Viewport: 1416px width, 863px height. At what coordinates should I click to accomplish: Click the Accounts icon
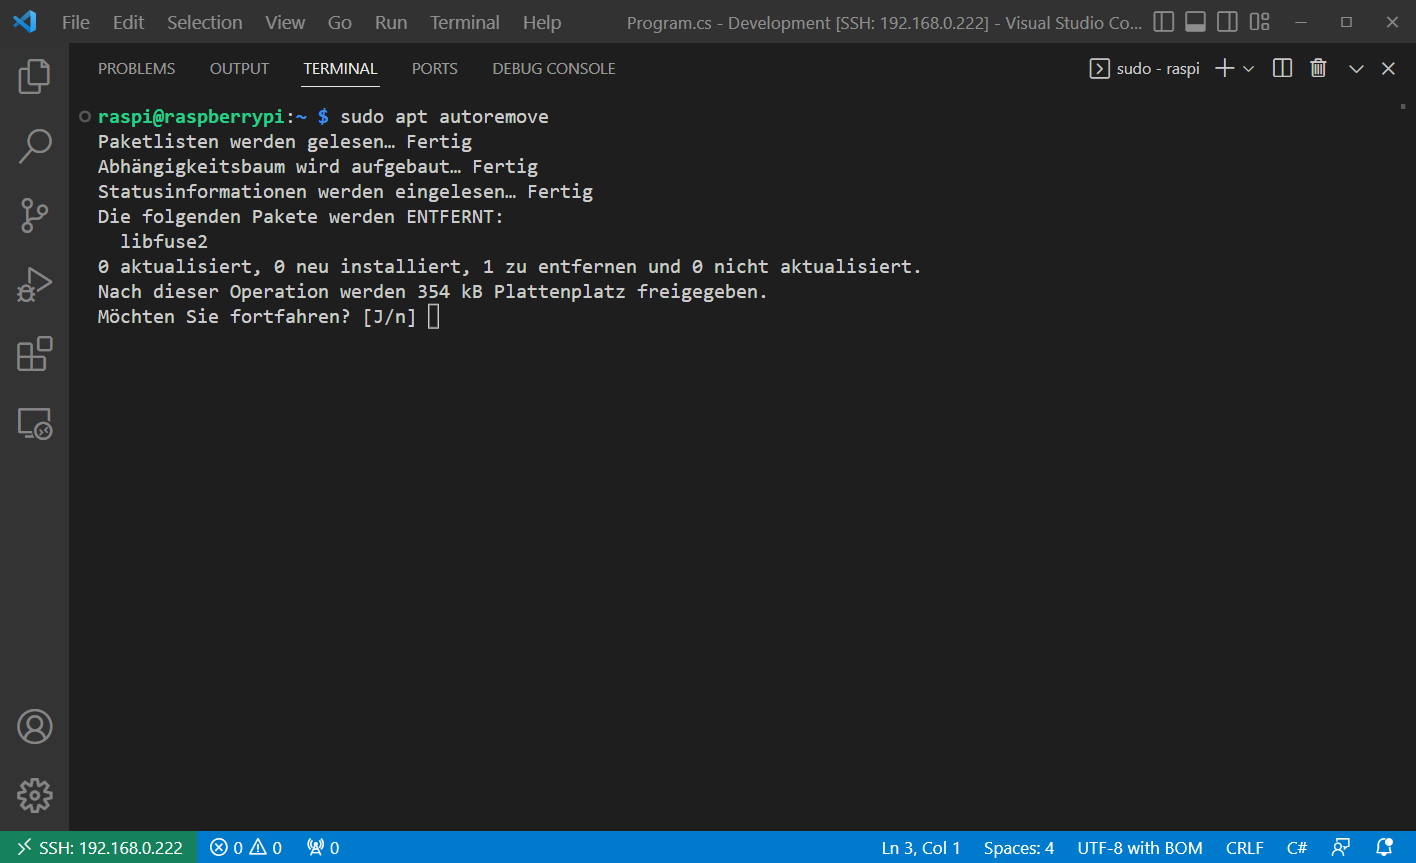[x=34, y=727]
